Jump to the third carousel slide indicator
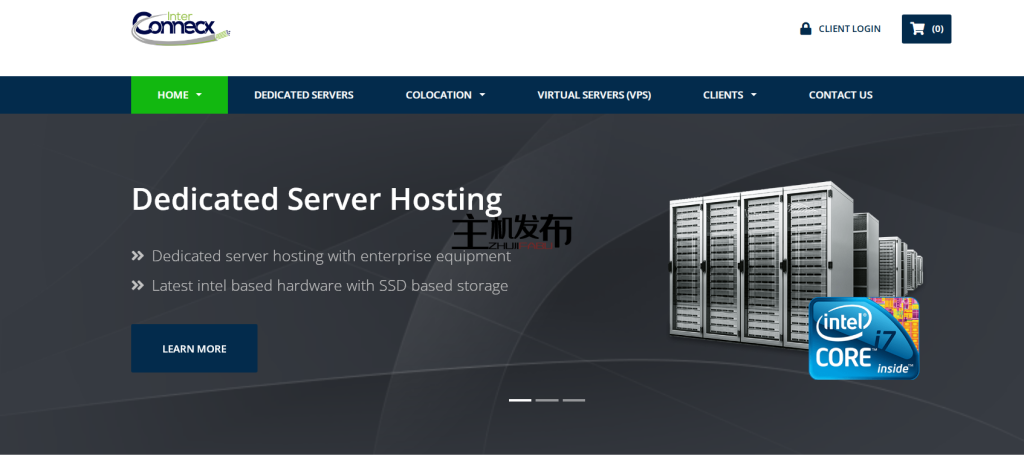This screenshot has height=462, width=1024. (x=573, y=400)
